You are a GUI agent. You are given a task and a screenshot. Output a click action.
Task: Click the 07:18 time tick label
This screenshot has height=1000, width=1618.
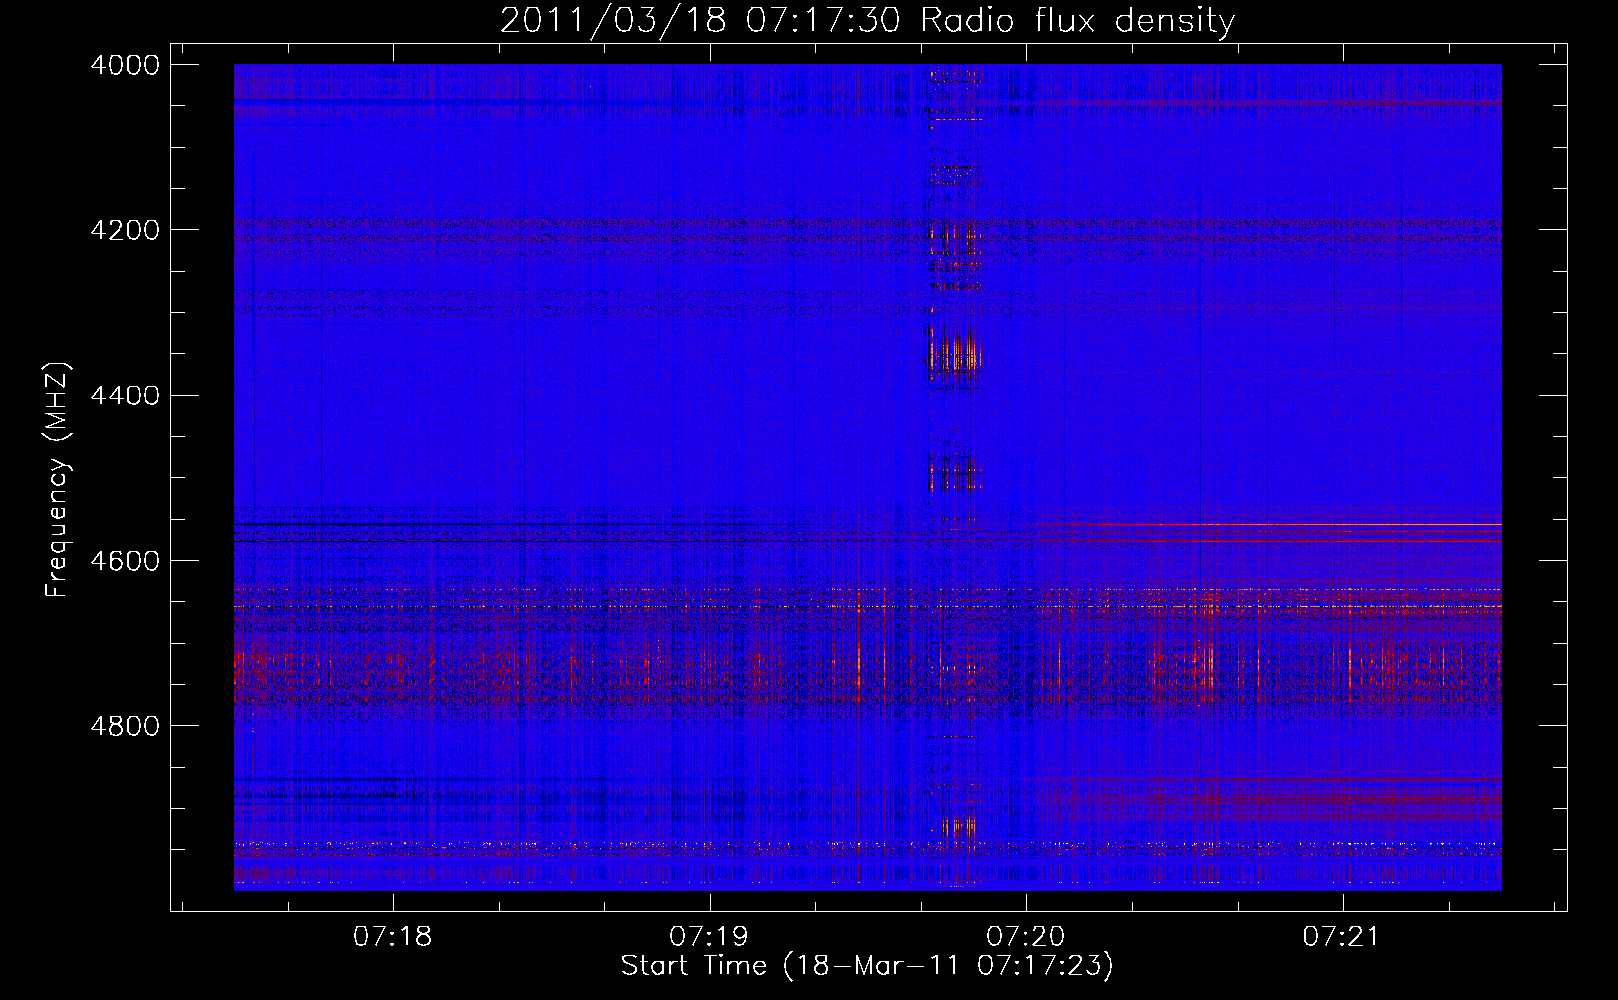[x=393, y=937]
